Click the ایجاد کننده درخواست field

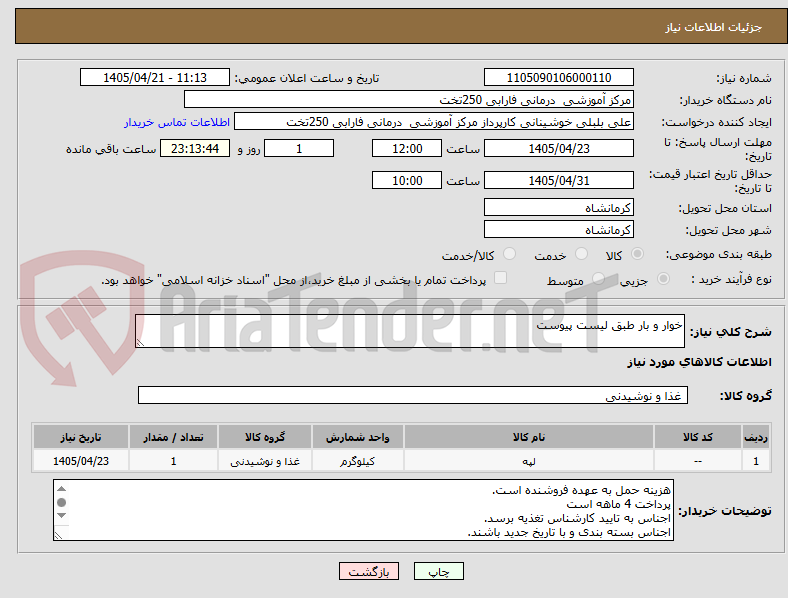pos(434,122)
